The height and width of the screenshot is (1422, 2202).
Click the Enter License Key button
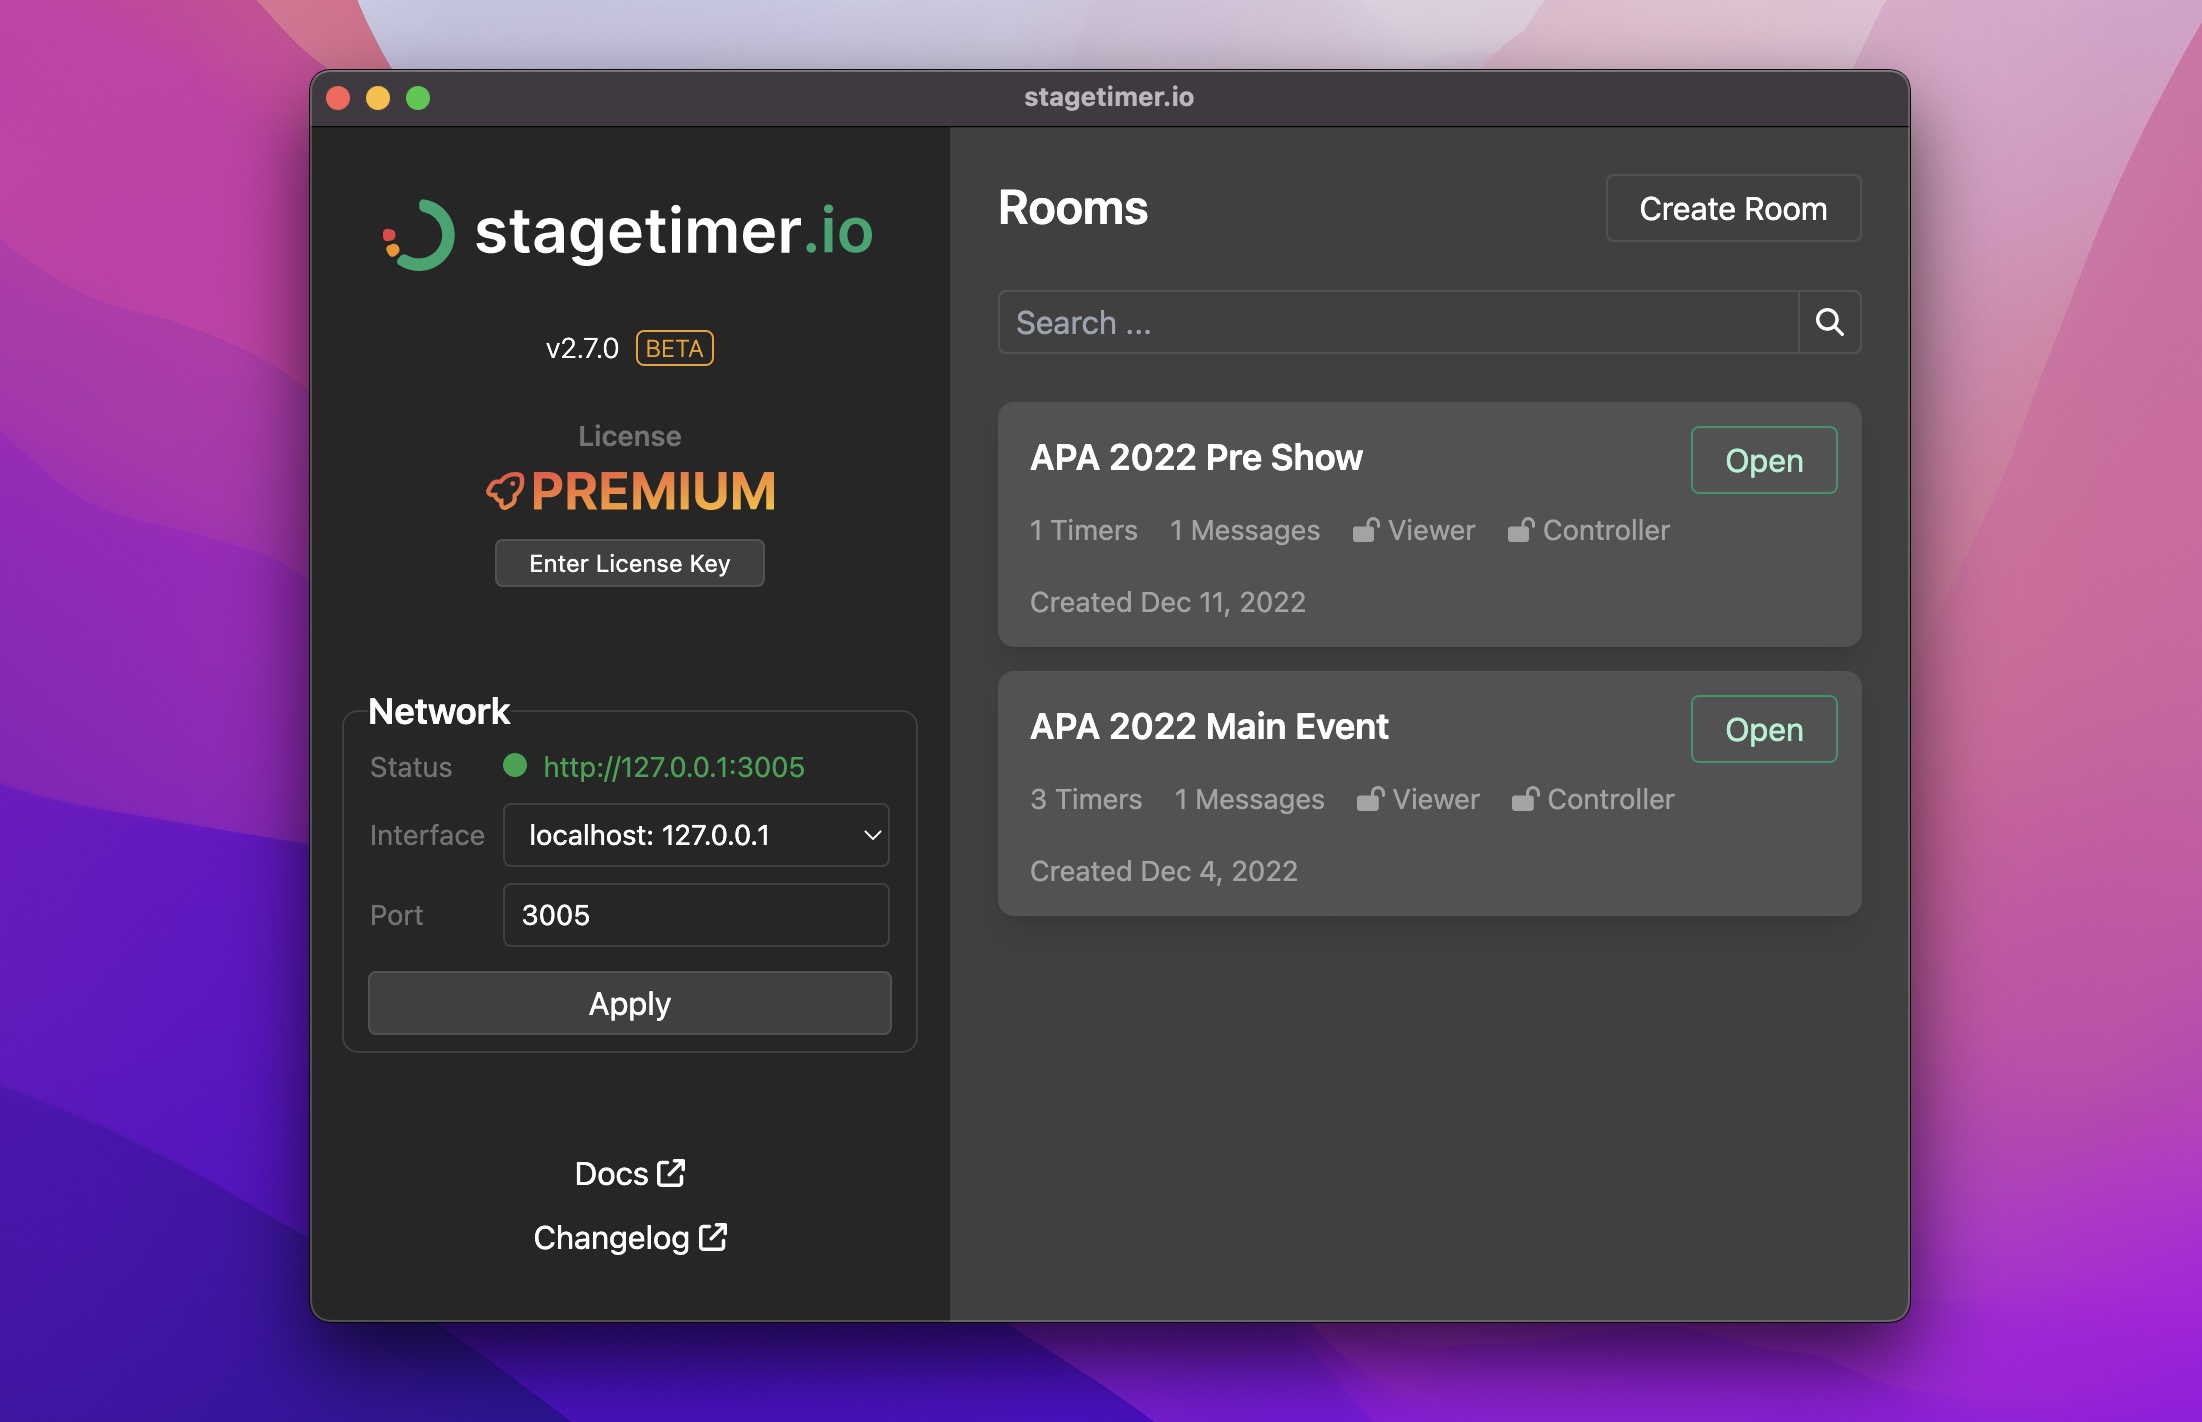click(x=629, y=563)
